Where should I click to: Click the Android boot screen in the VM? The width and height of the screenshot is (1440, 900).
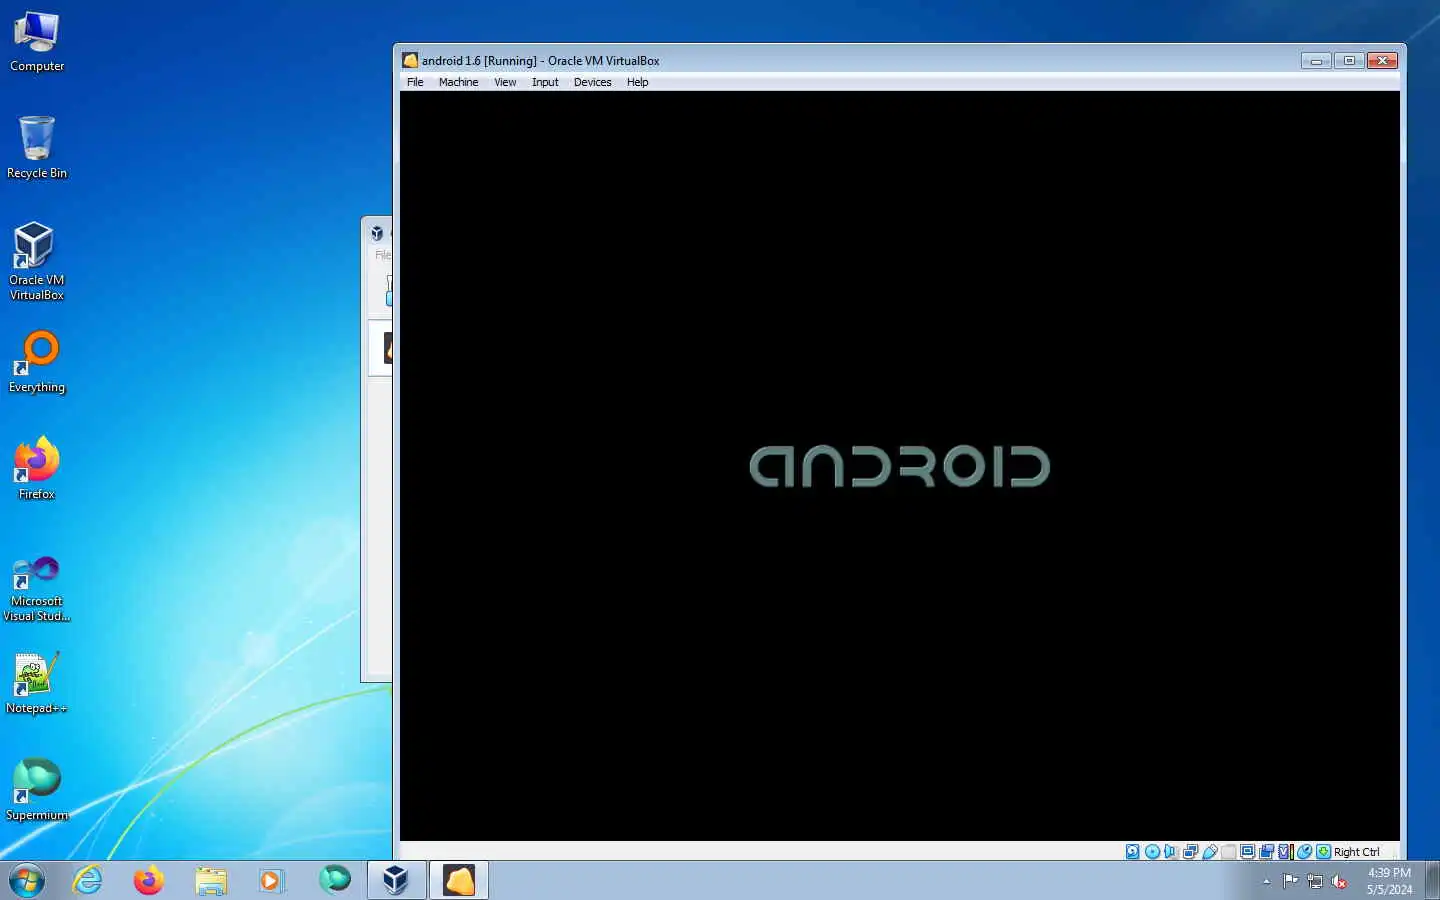click(x=900, y=466)
